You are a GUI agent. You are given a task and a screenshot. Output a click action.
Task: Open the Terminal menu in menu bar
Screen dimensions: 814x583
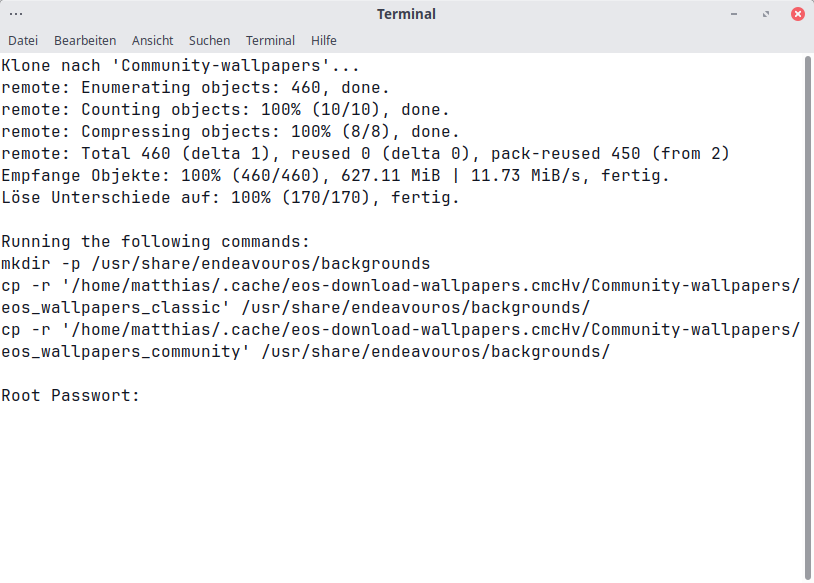[270, 41]
